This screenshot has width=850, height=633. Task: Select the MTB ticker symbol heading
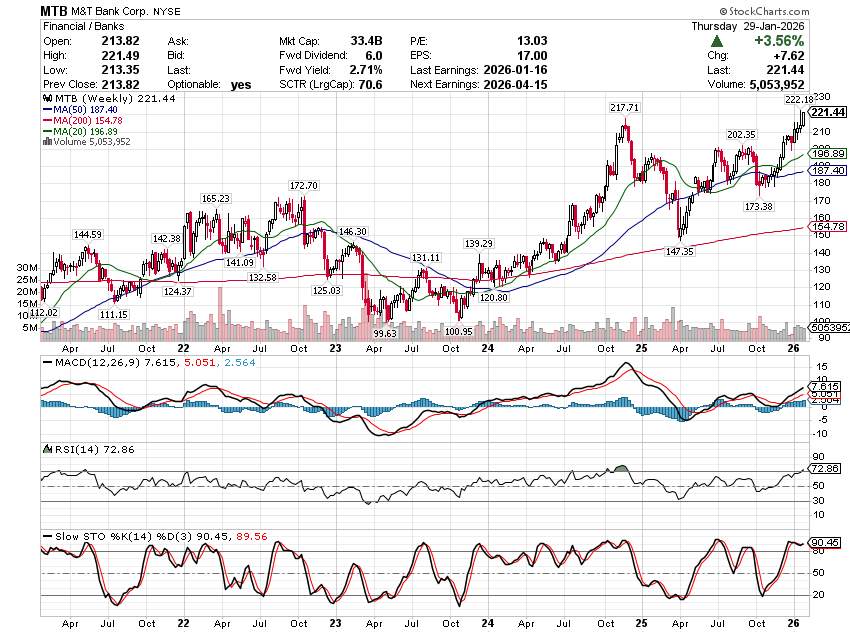55,10
